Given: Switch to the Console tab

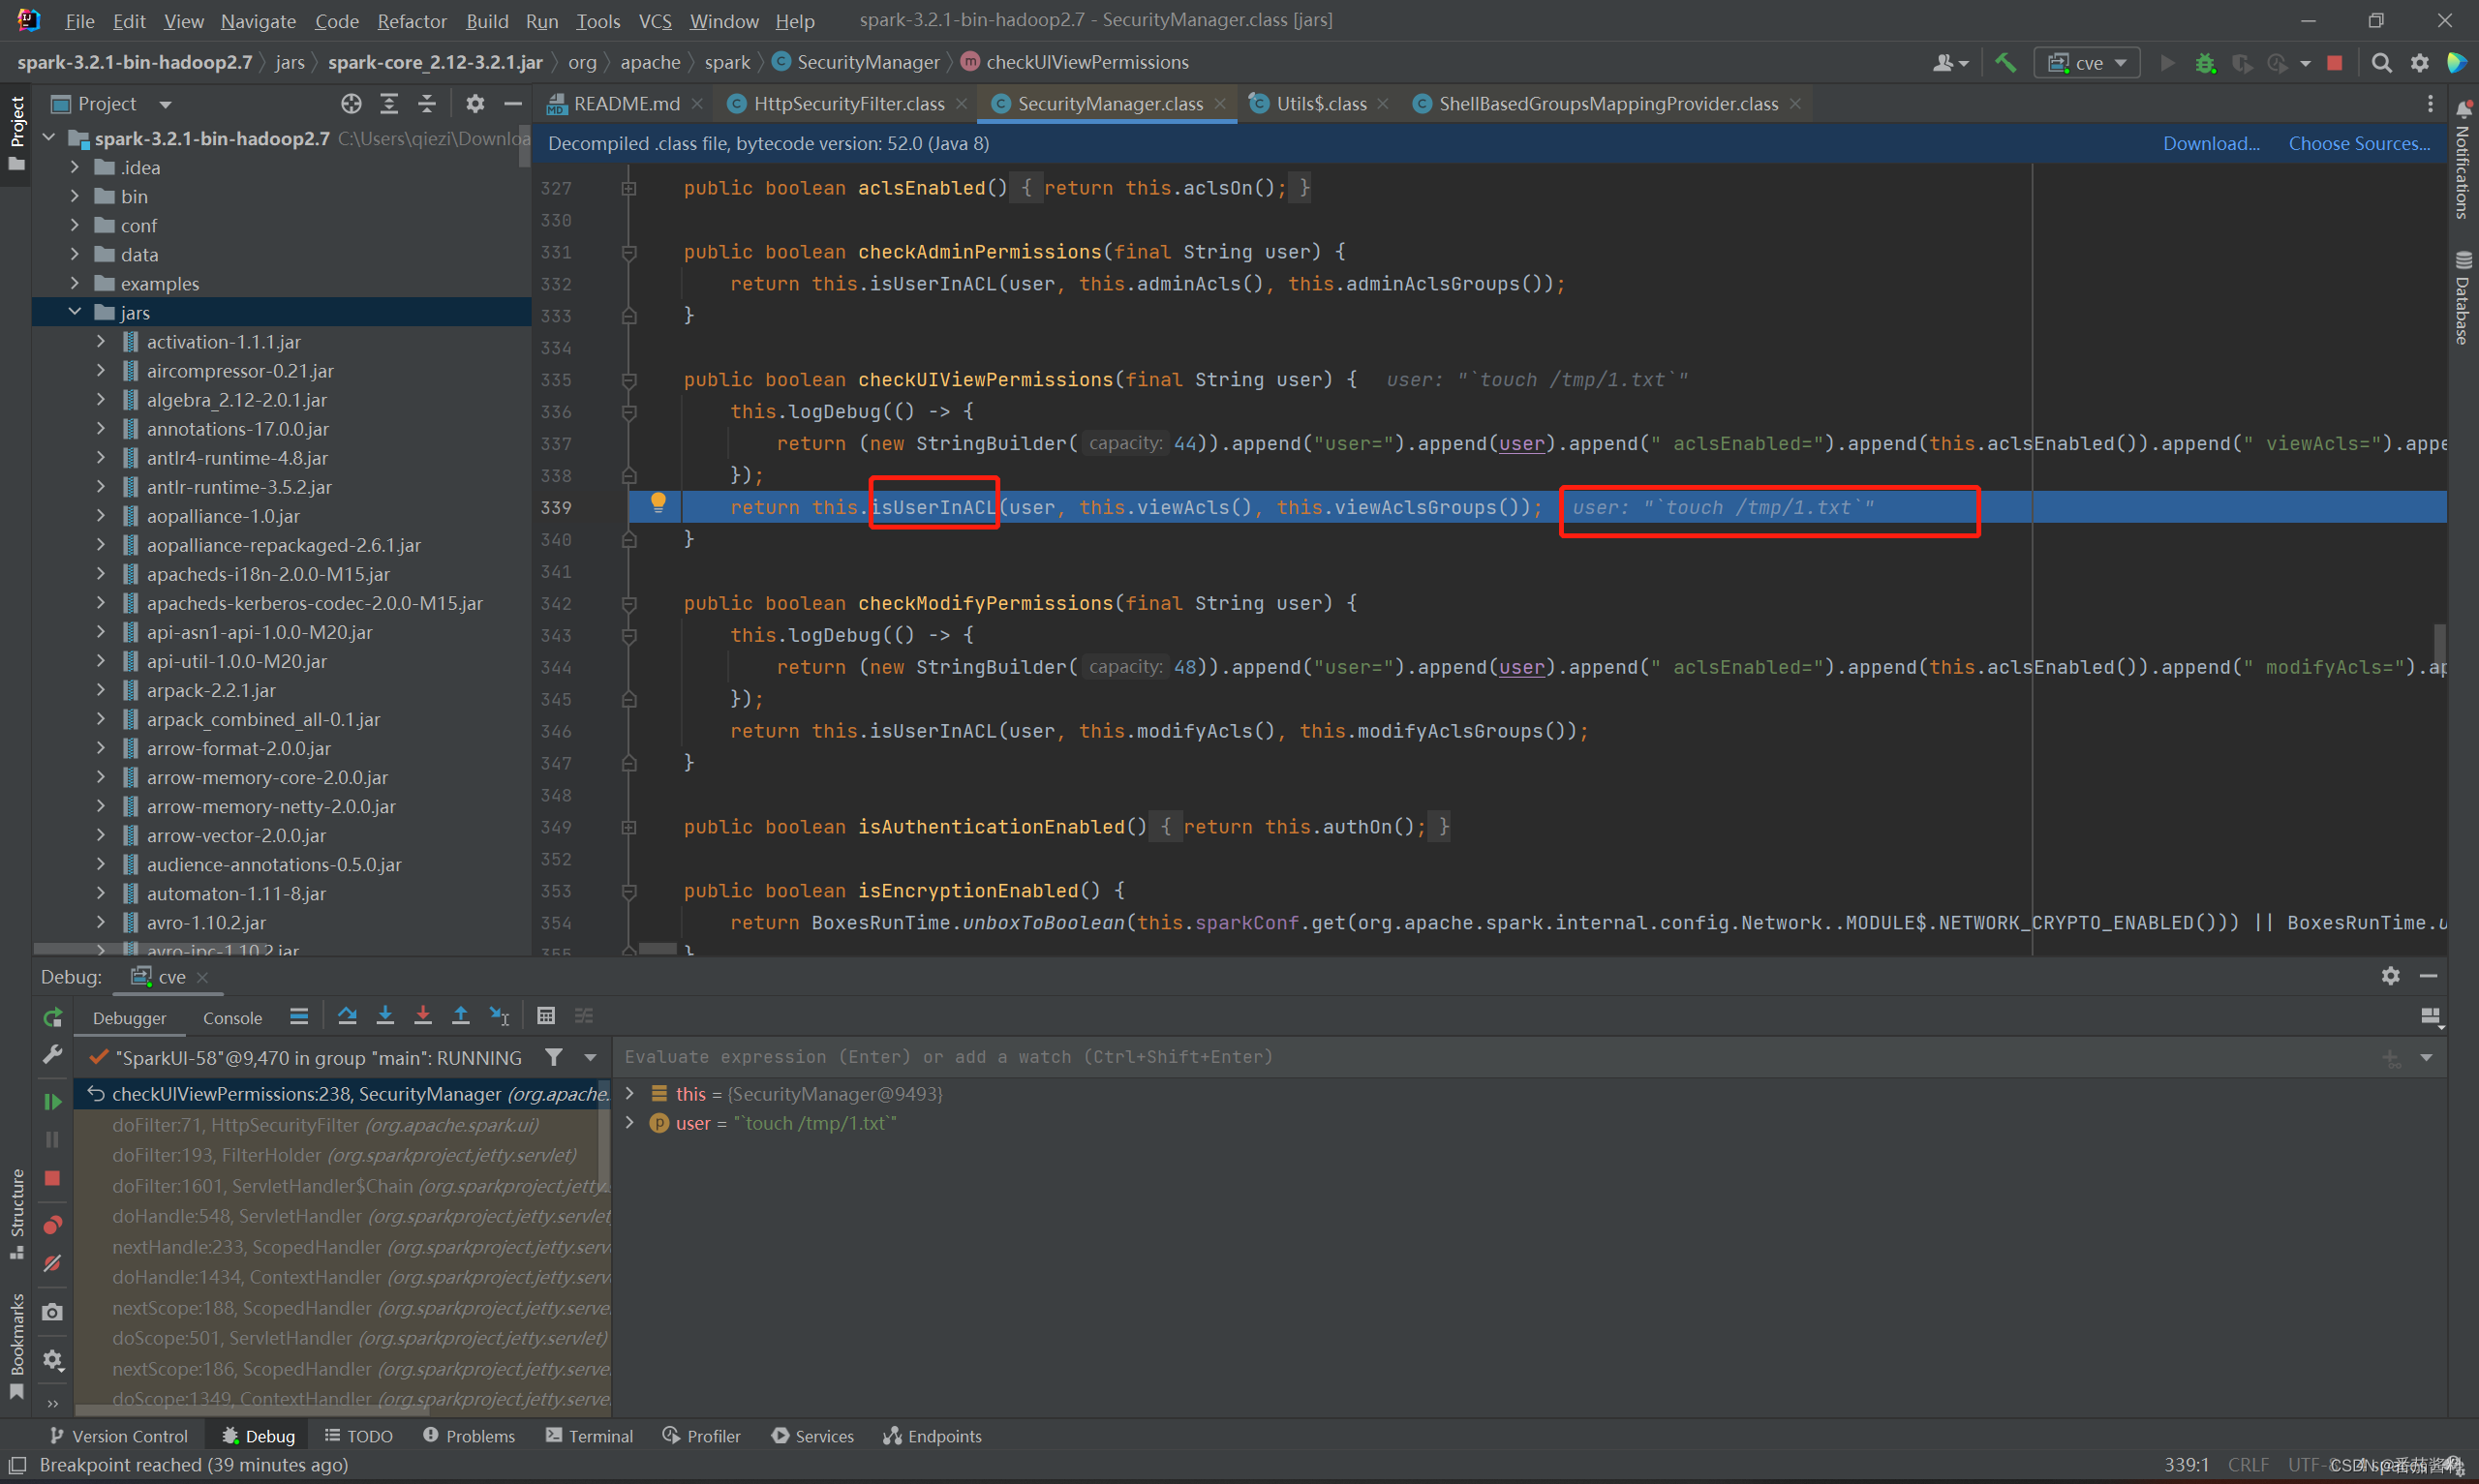Looking at the screenshot, I should 232,1018.
